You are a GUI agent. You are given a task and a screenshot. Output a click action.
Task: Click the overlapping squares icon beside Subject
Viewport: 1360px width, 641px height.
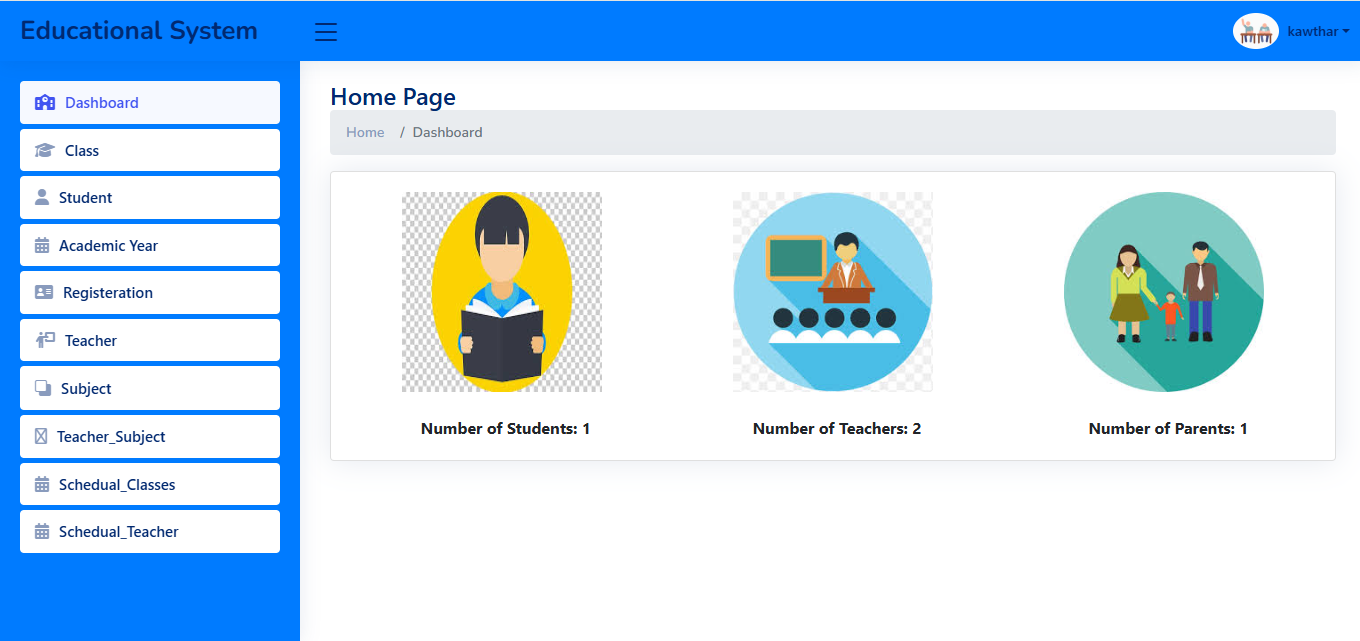coord(43,389)
